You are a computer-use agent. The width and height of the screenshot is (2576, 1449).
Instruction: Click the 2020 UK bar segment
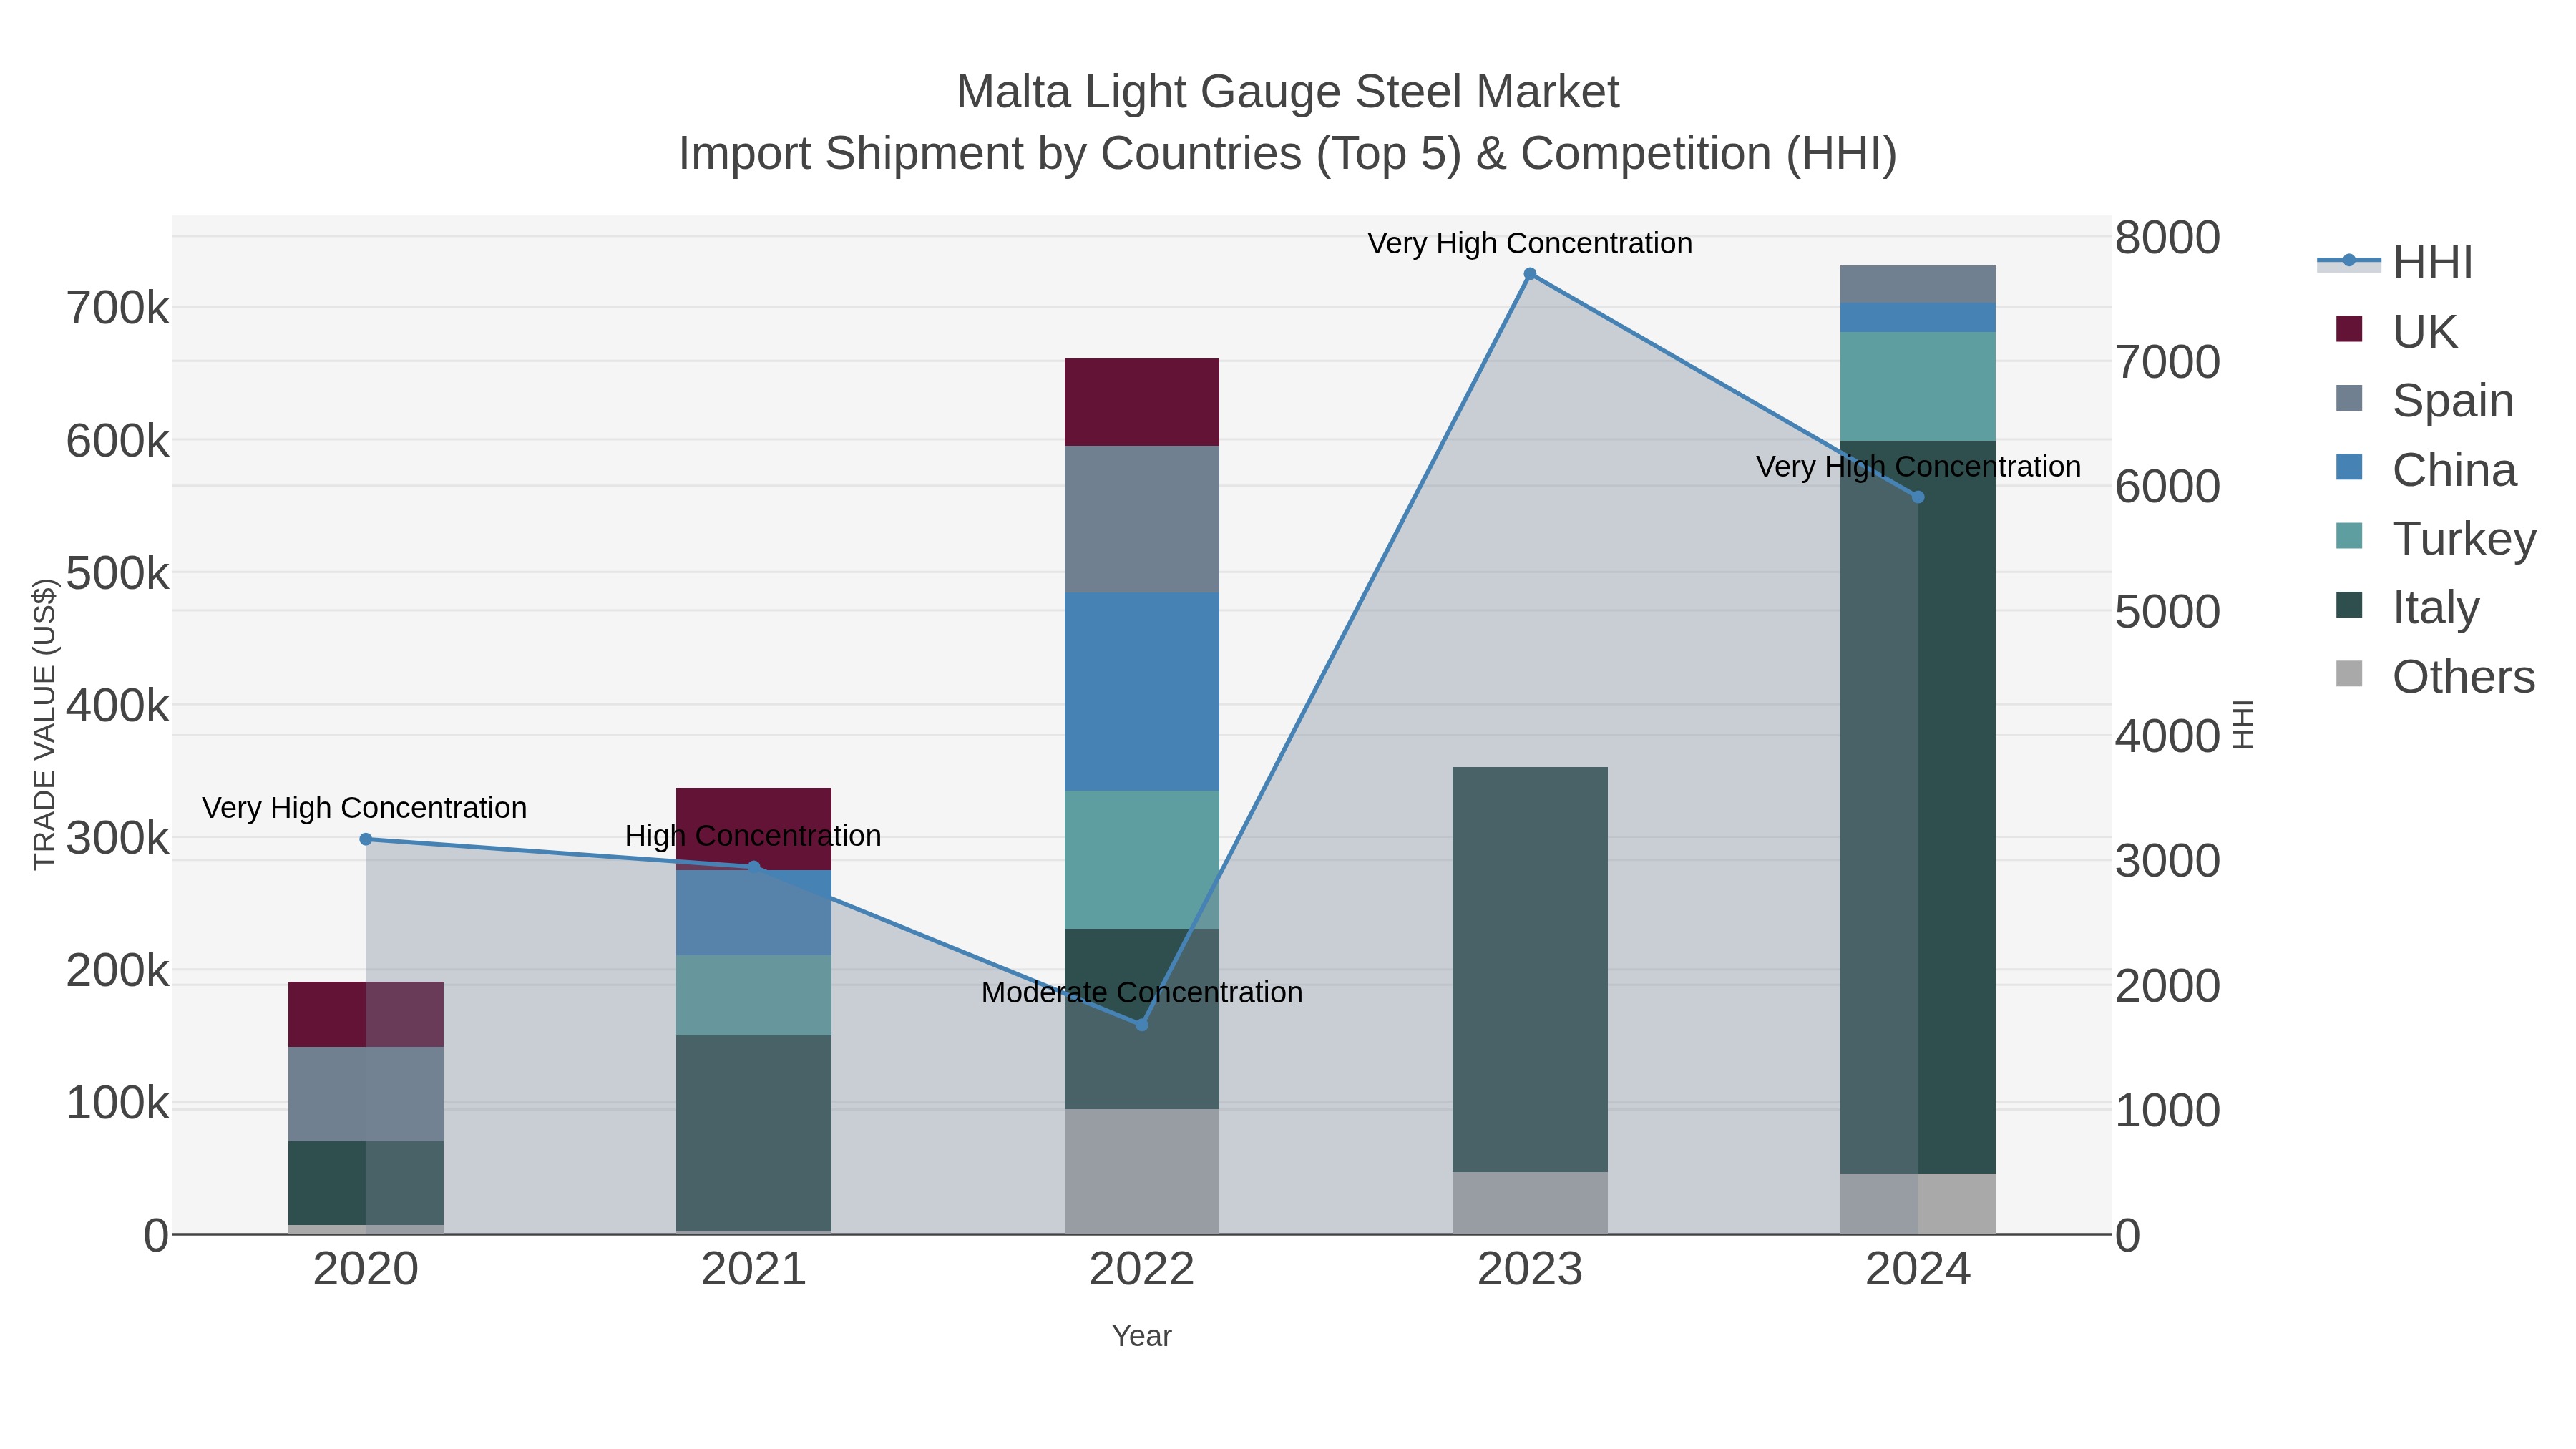point(366,1014)
